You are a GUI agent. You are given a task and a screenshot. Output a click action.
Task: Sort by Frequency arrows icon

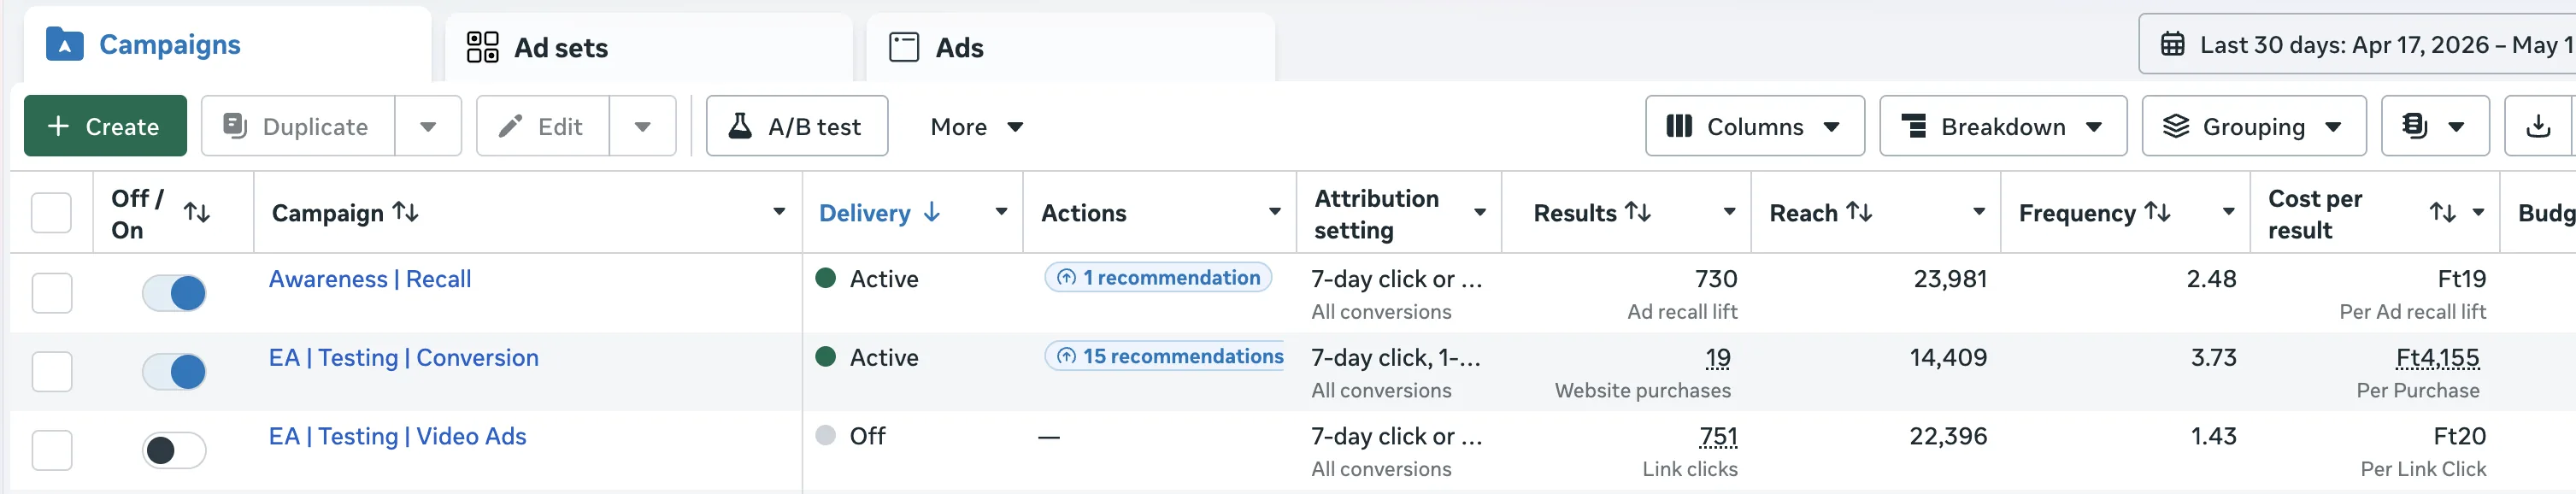coord(2158,212)
